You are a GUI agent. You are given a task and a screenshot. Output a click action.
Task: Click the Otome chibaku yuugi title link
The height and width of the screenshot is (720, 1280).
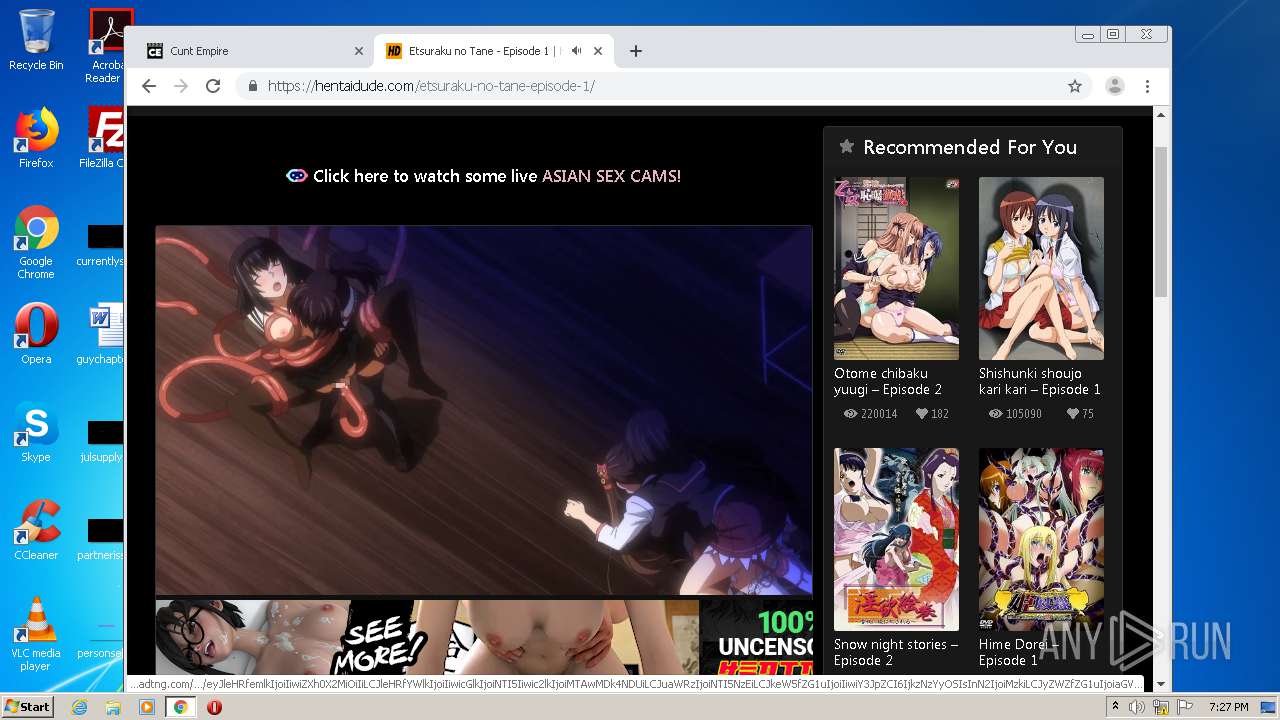click(888, 381)
